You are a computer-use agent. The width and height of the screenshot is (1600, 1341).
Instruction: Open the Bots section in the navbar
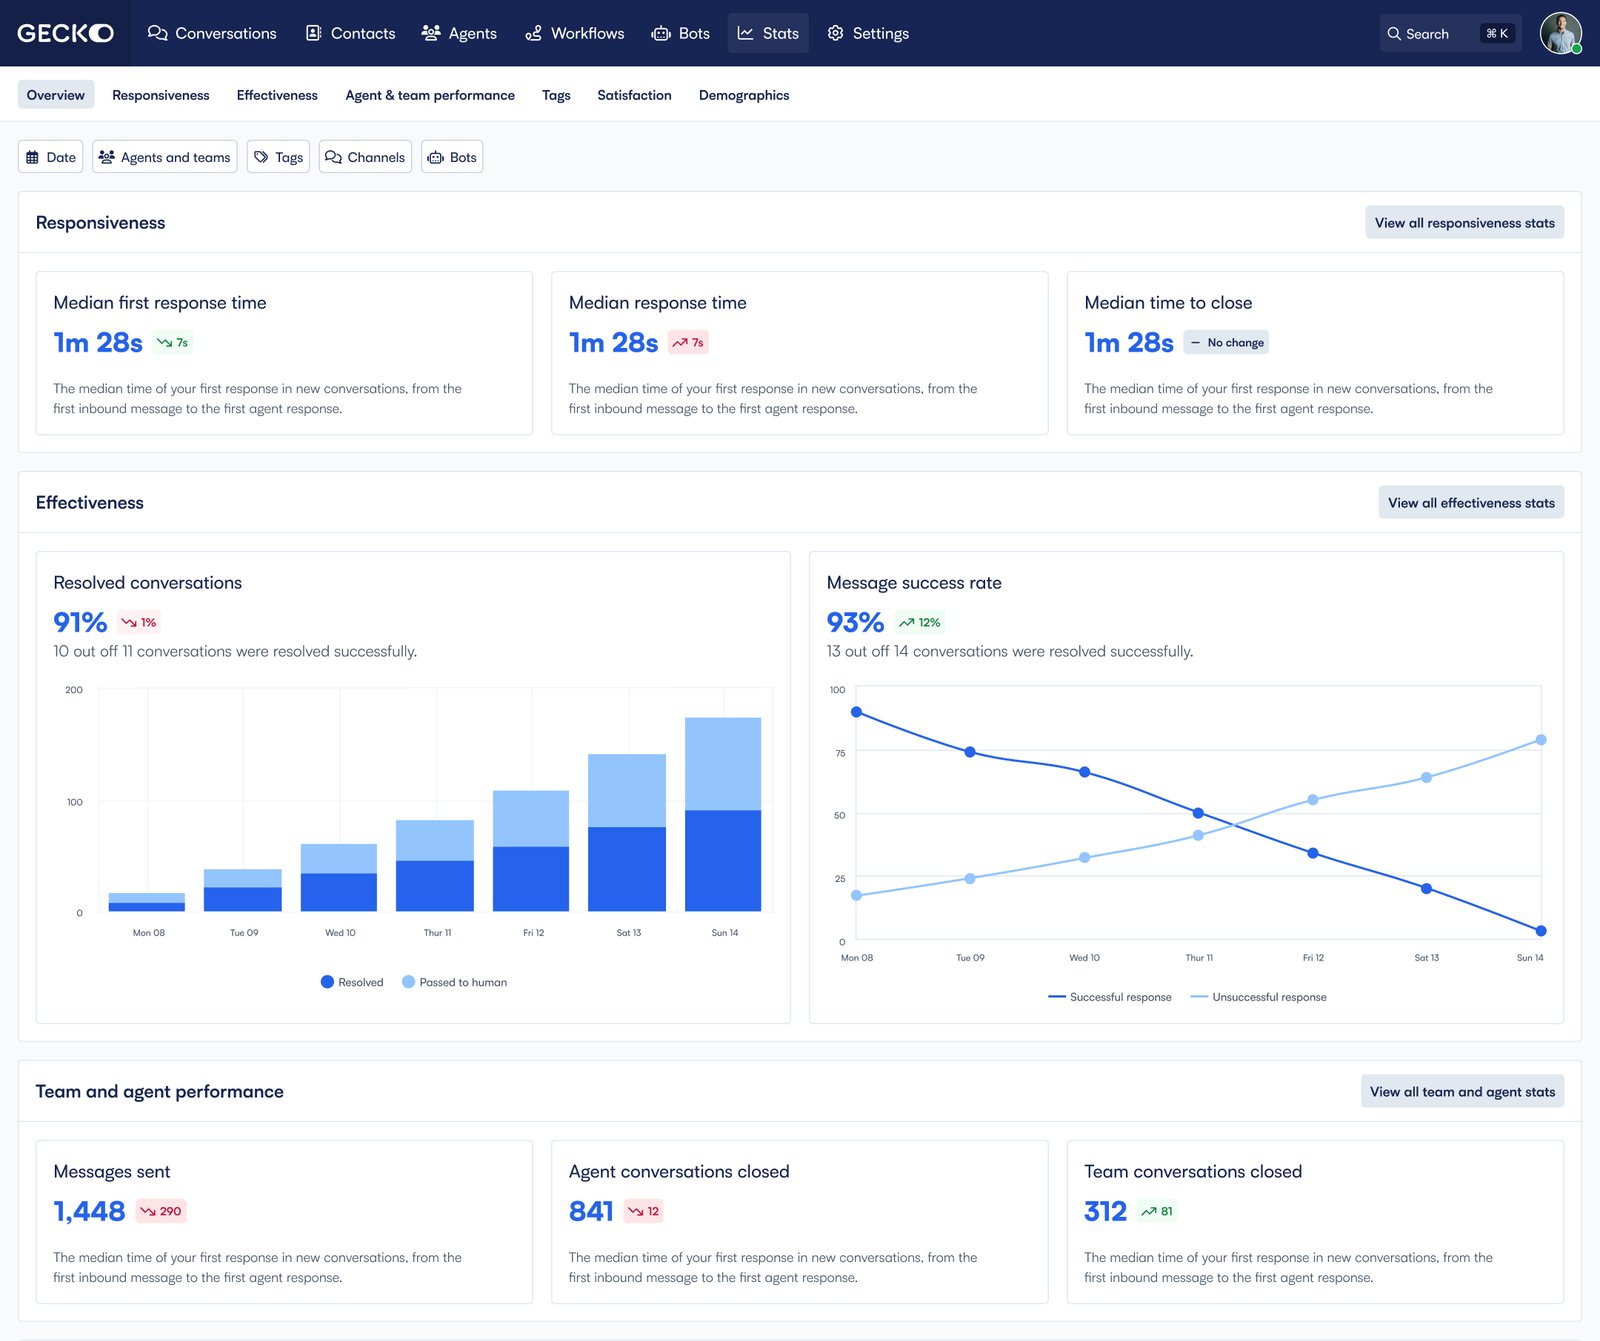pos(681,33)
